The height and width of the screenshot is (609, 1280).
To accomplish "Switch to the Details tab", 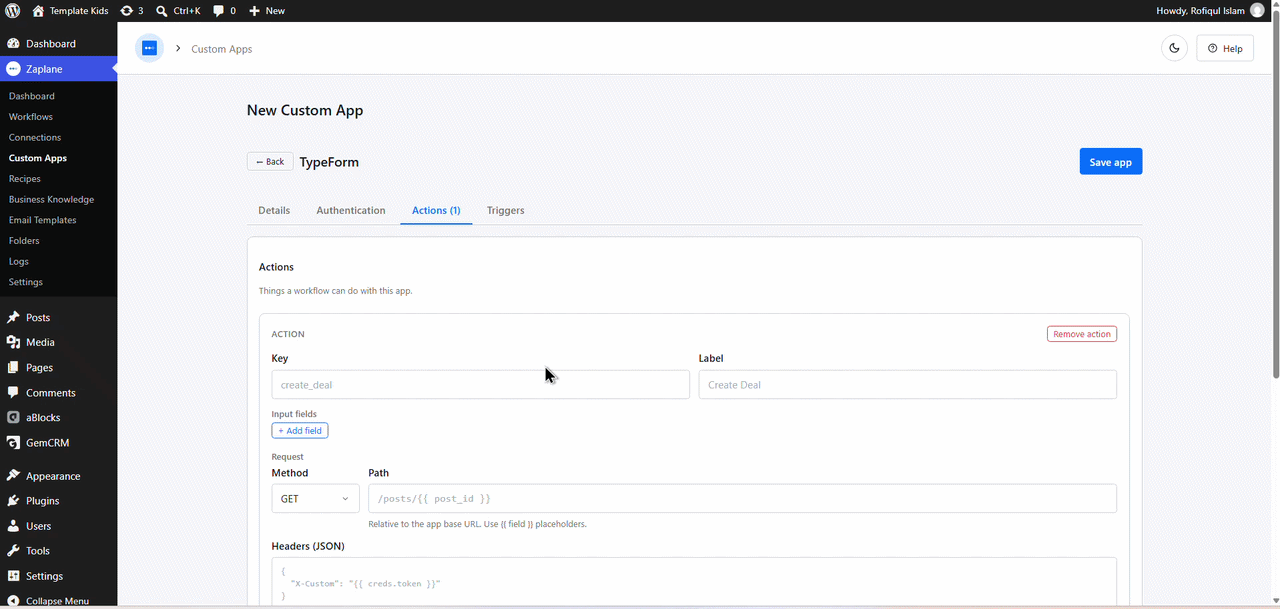I will coord(274,210).
